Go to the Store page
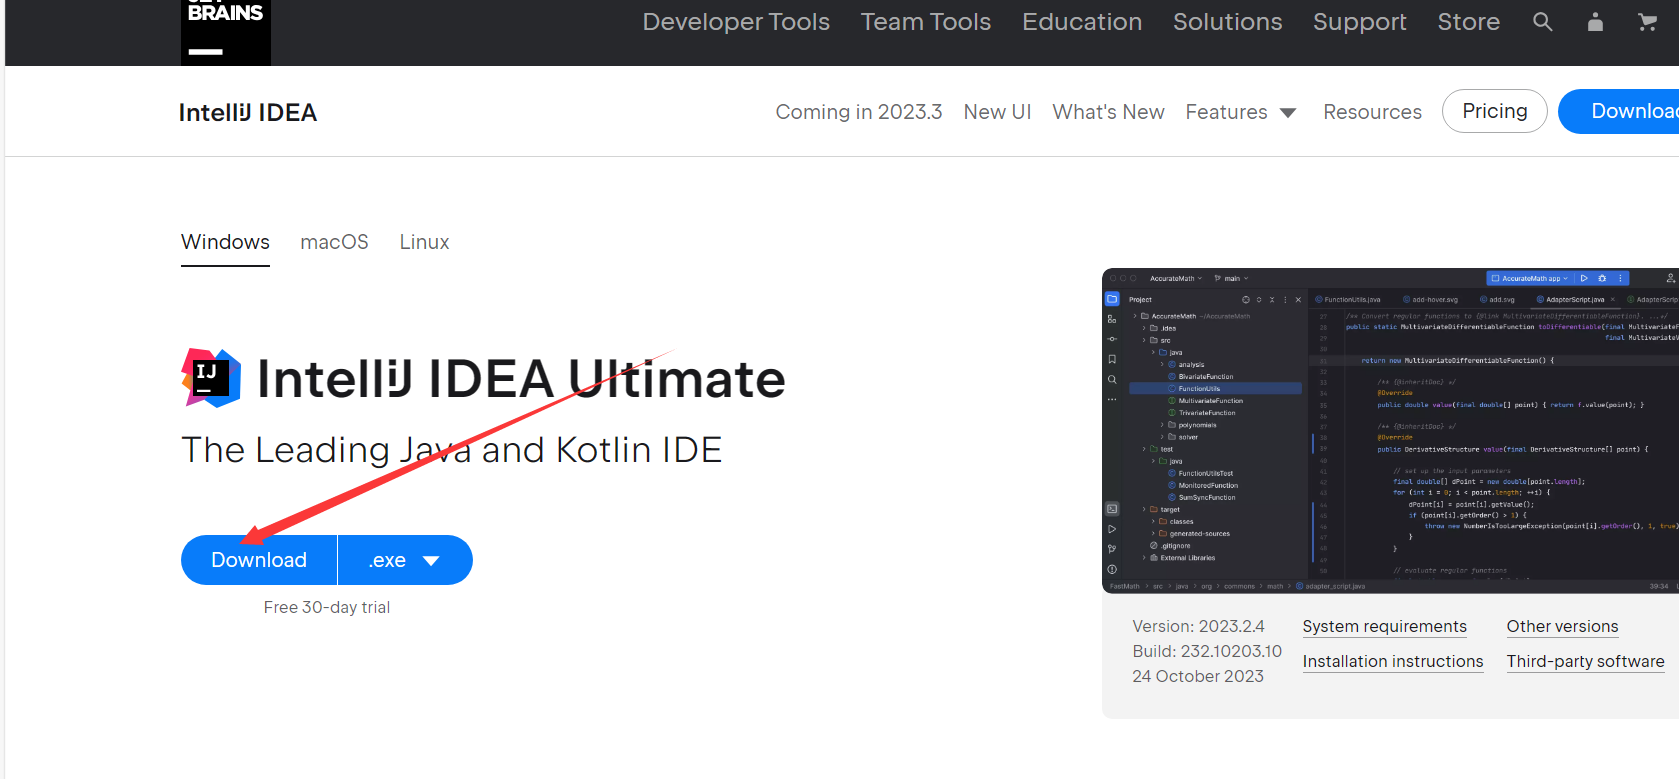 [x=1469, y=22]
